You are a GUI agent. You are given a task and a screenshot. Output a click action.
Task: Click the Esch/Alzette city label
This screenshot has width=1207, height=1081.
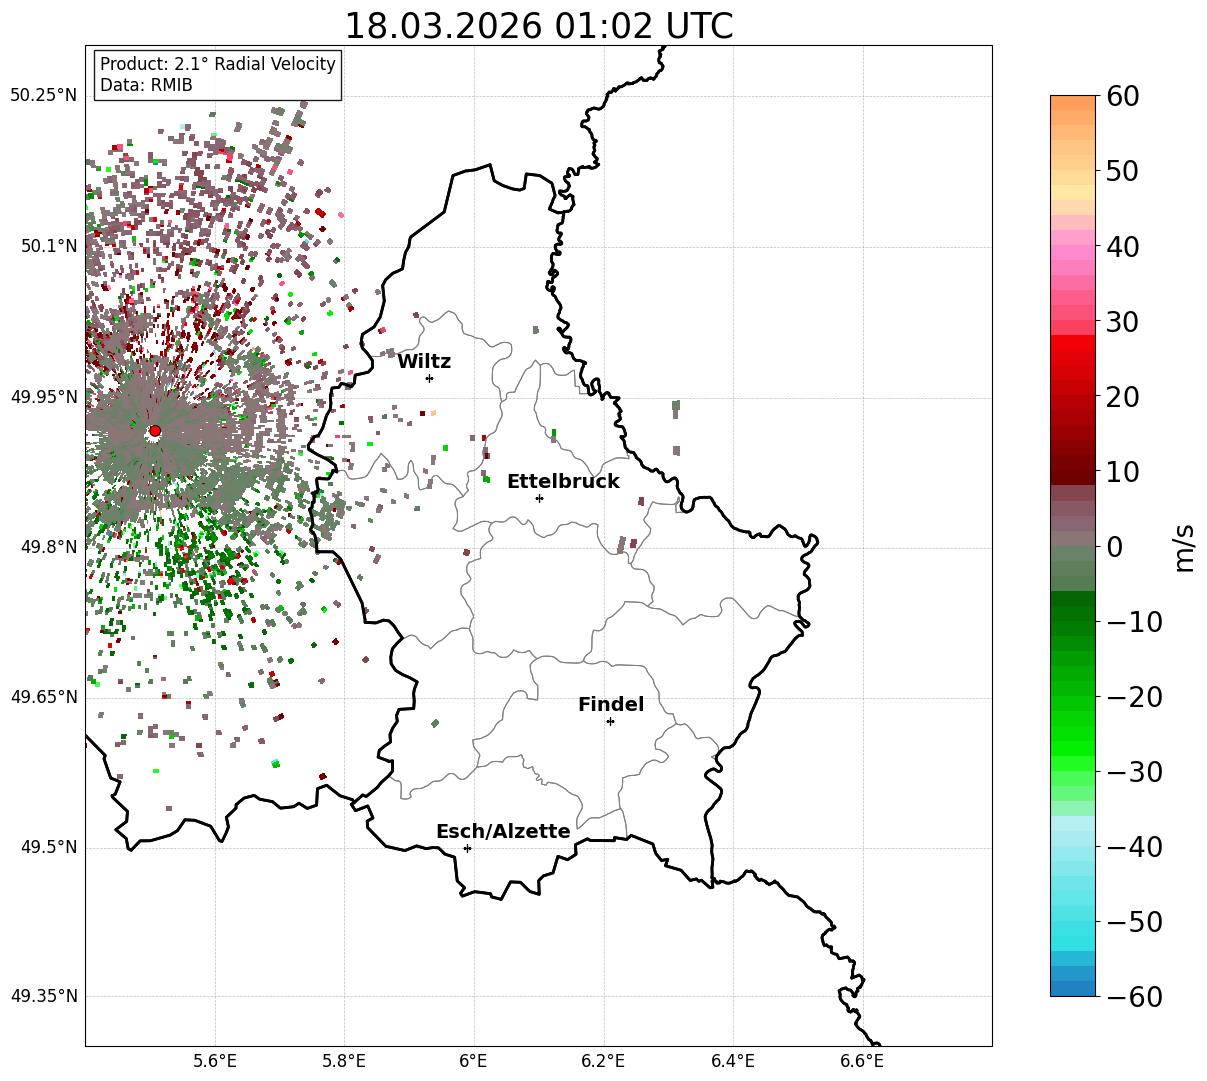(503, 832)
